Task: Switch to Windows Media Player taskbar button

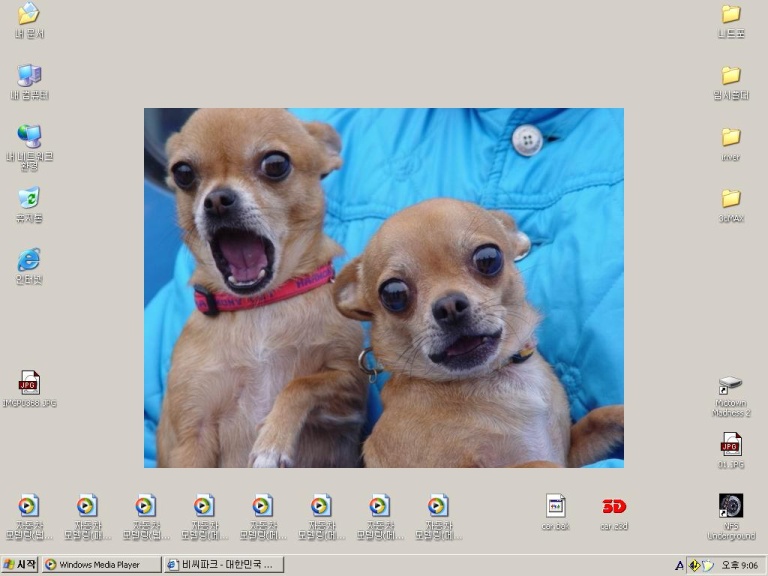Action: [x=101, y=565]
